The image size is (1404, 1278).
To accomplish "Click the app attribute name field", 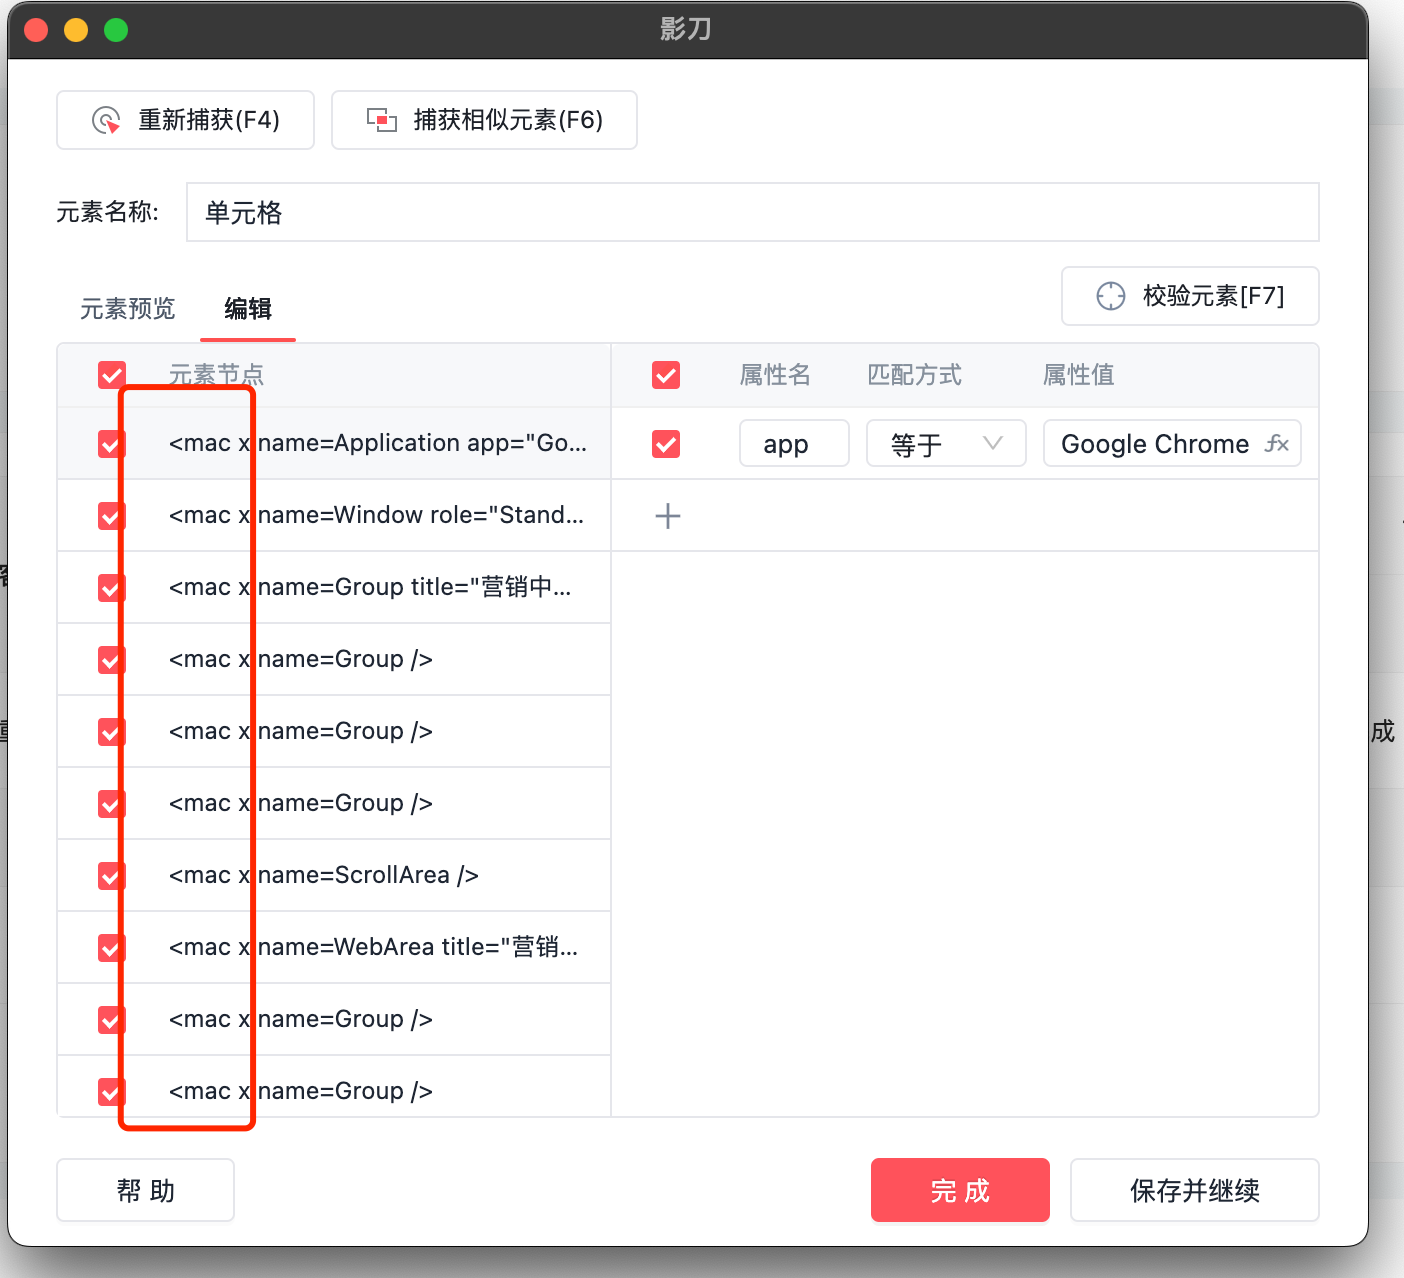I will tap(794, 443).
